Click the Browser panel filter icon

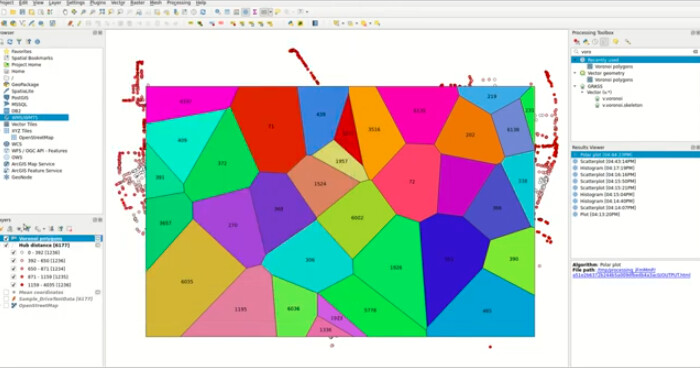pyautogui.click(x=19, y=42)
